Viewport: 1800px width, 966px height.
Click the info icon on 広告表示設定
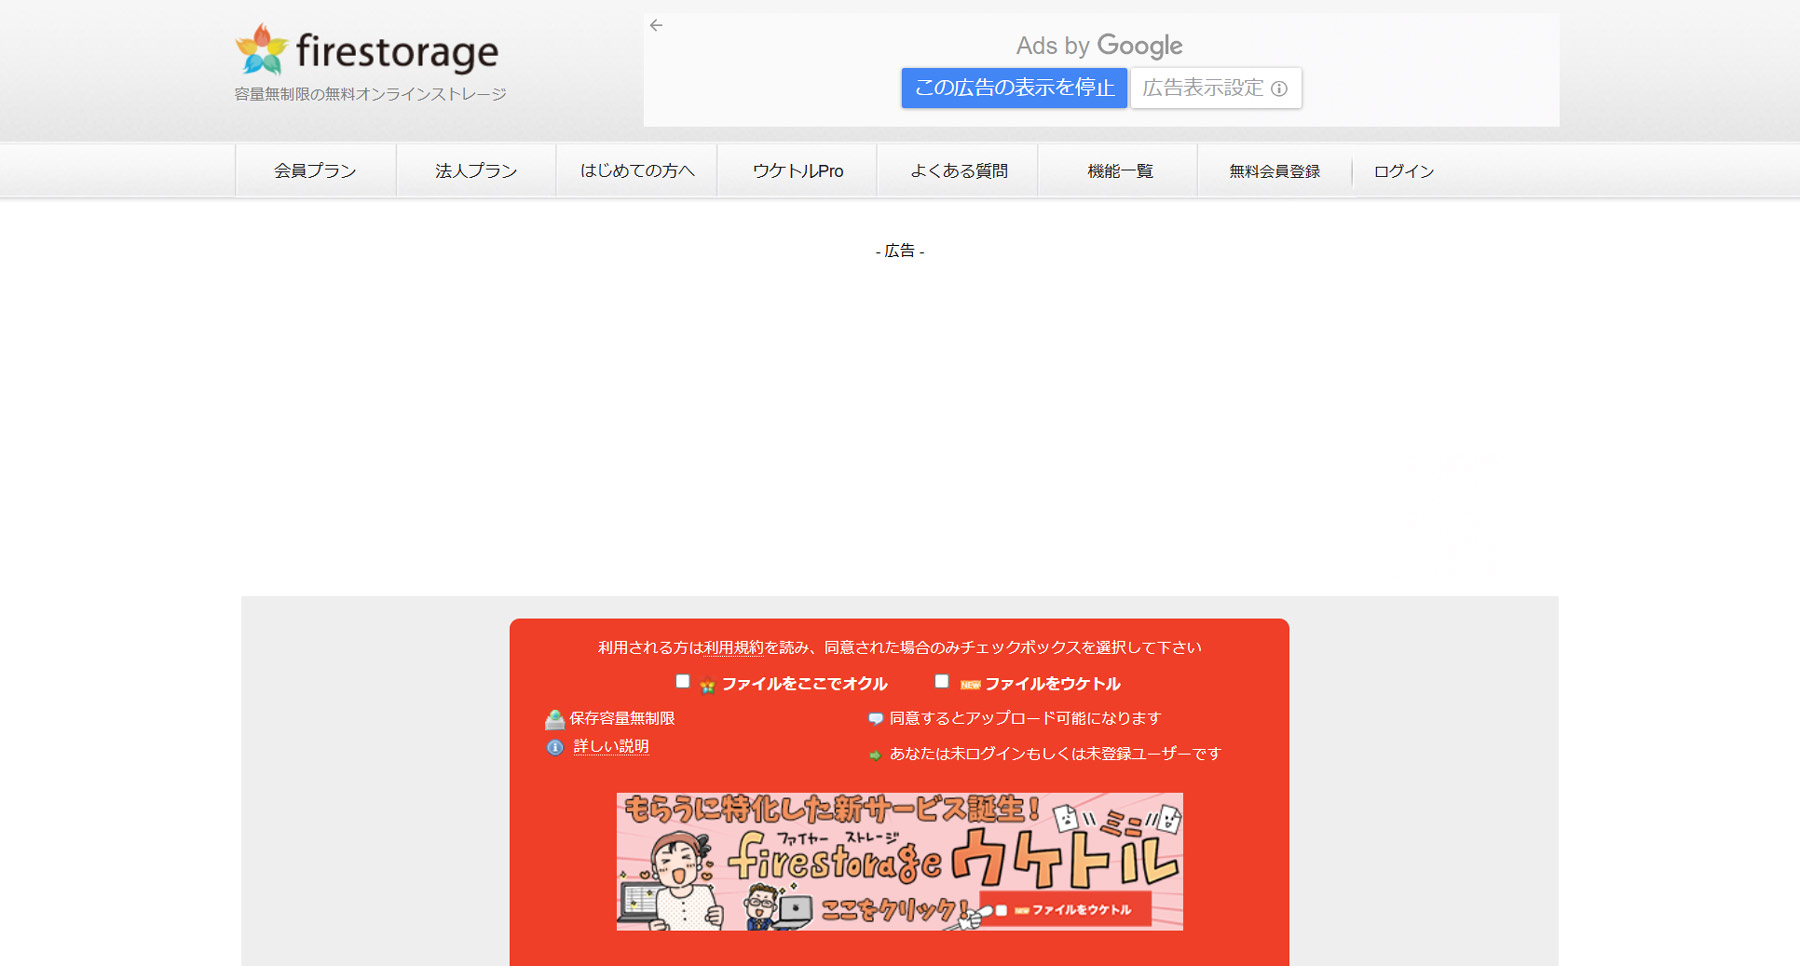coord(1279,89)
